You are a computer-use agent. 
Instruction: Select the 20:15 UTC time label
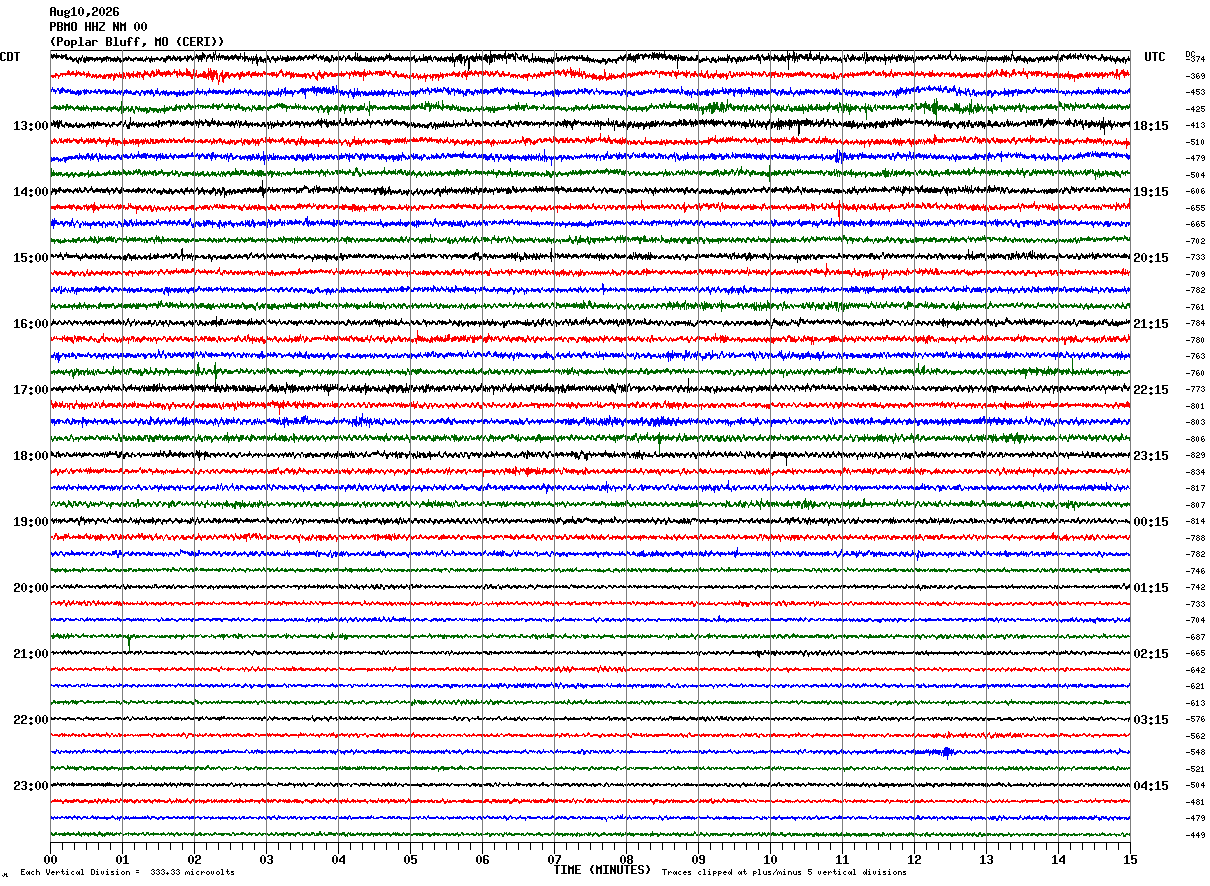coord(1150,258)
